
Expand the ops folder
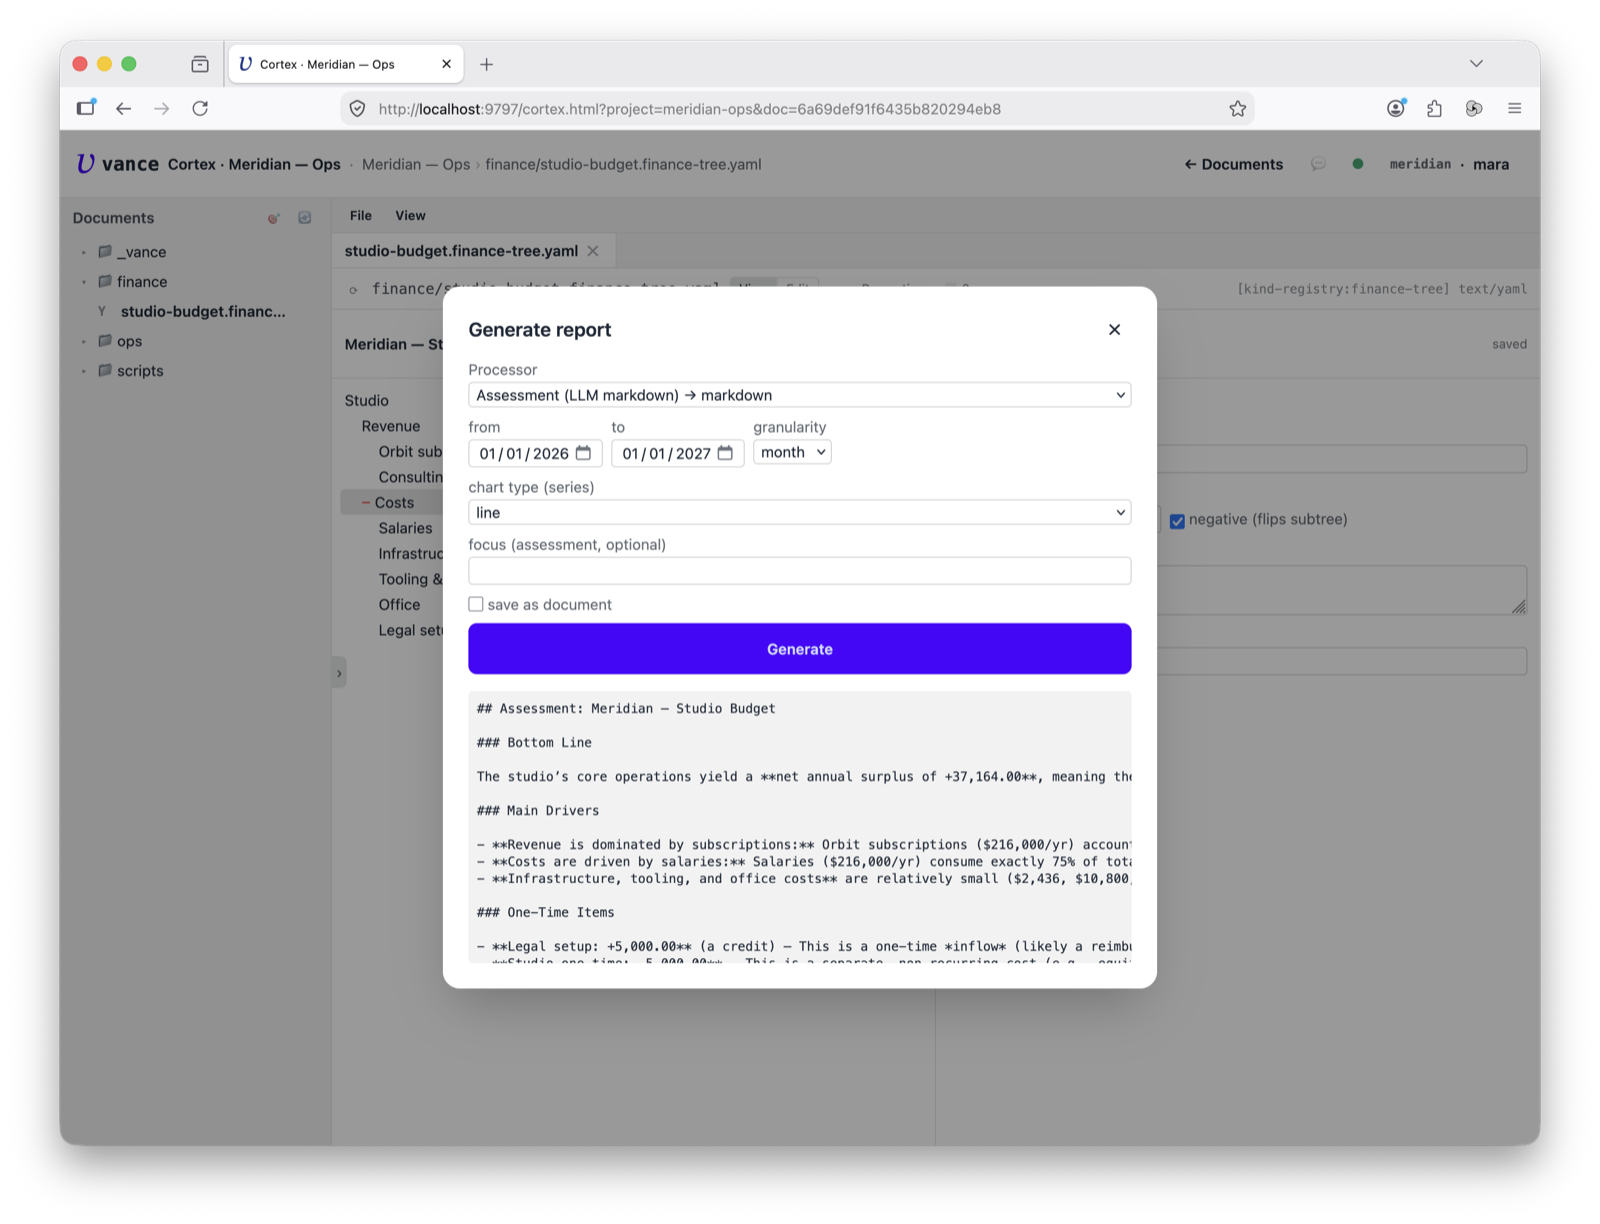click(x=84, y=341)
